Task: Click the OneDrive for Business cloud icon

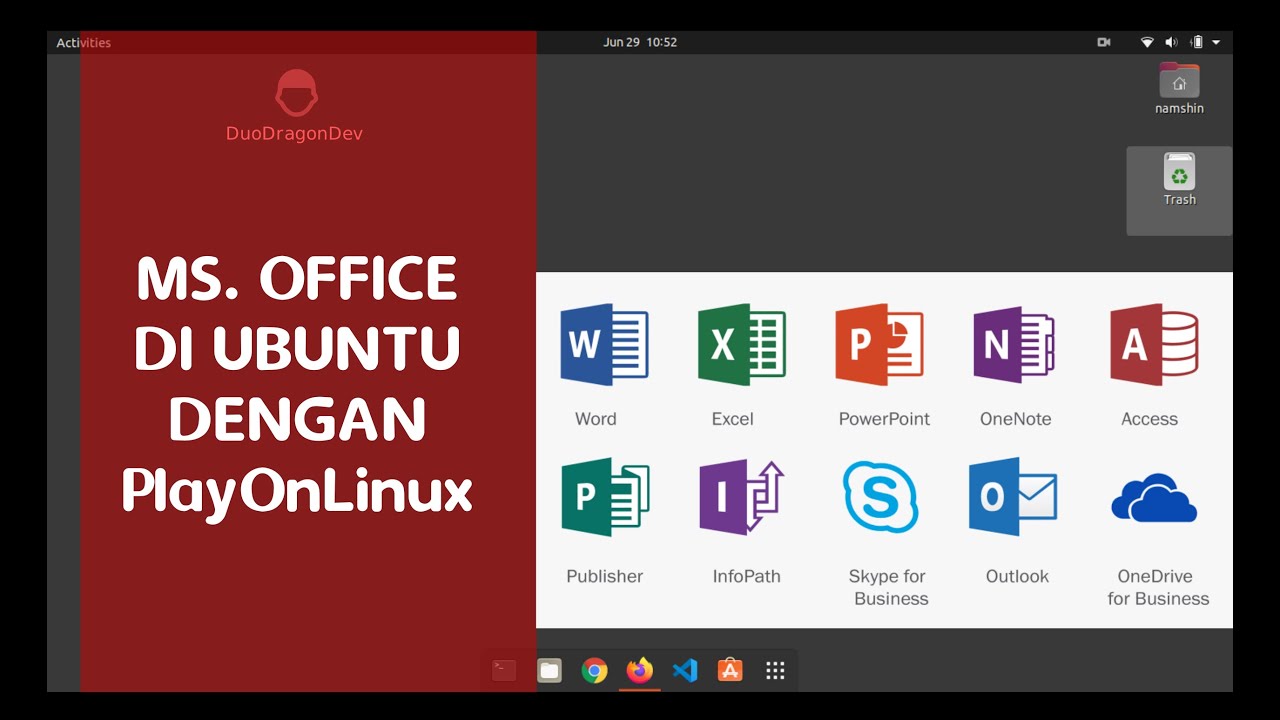Action: (1154, 498)
